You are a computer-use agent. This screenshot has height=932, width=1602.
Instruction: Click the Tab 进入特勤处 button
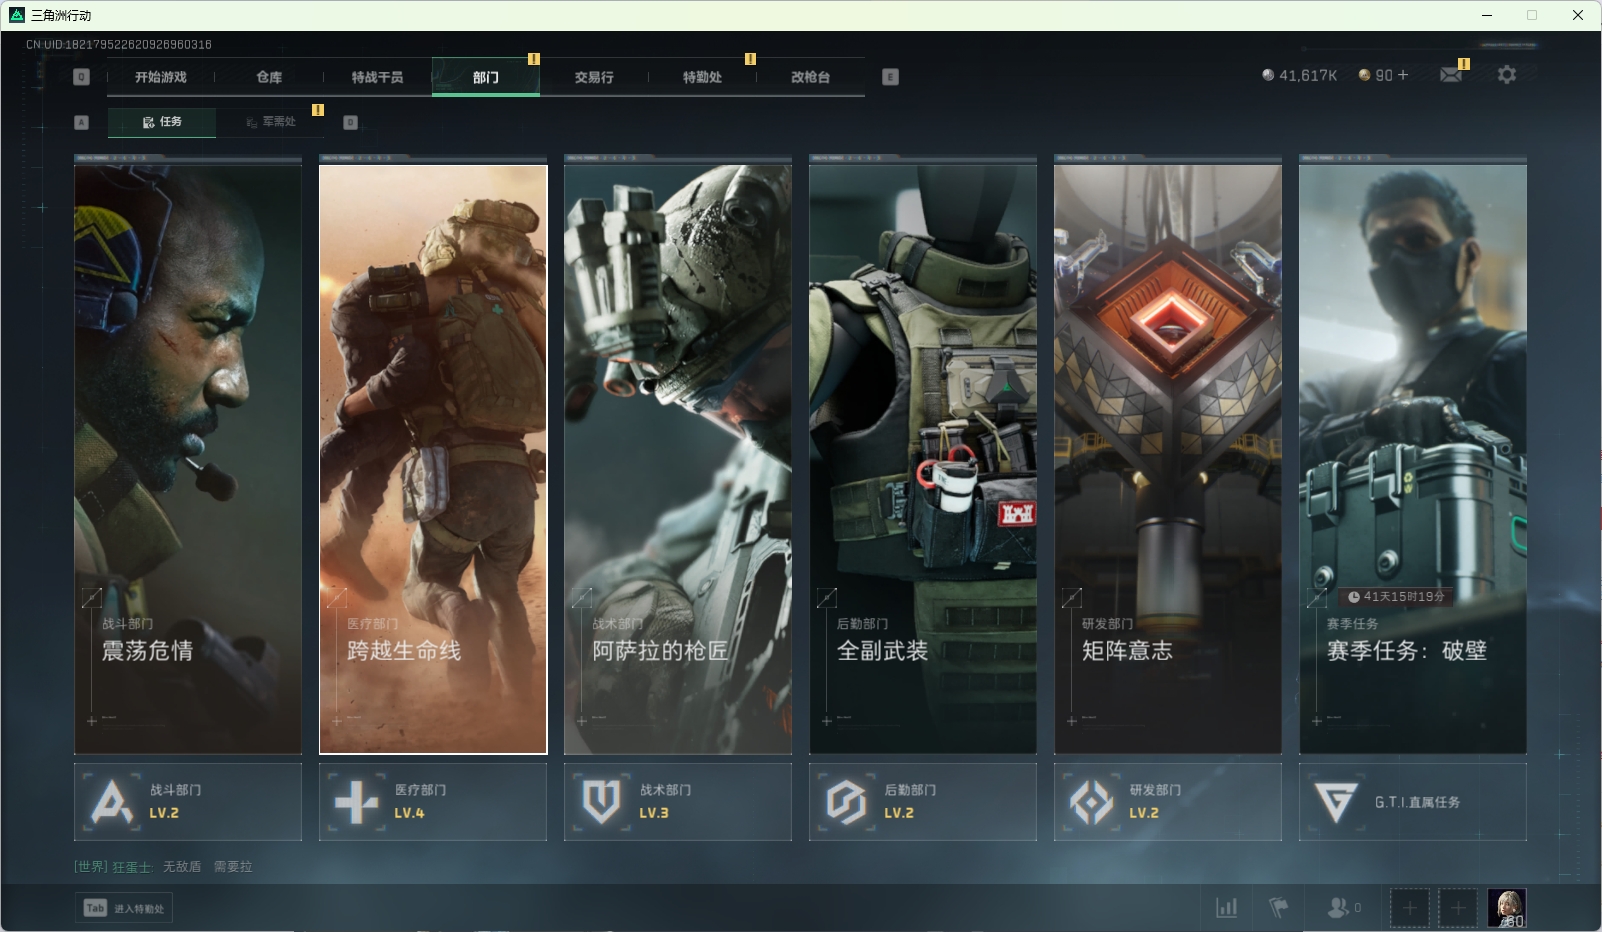(x=124, y=908)
